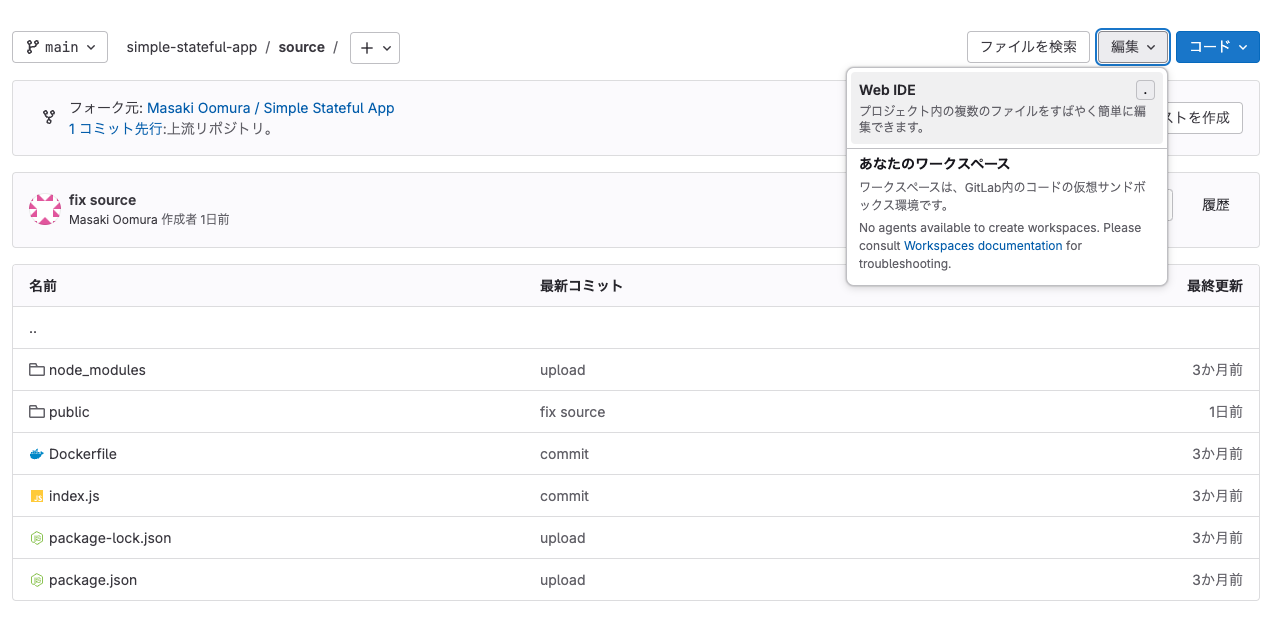Viewport: 1272px width, 617px height.
Task: Open Masaki Oomura / Simple Stateful App link
Action: point(271,108)
